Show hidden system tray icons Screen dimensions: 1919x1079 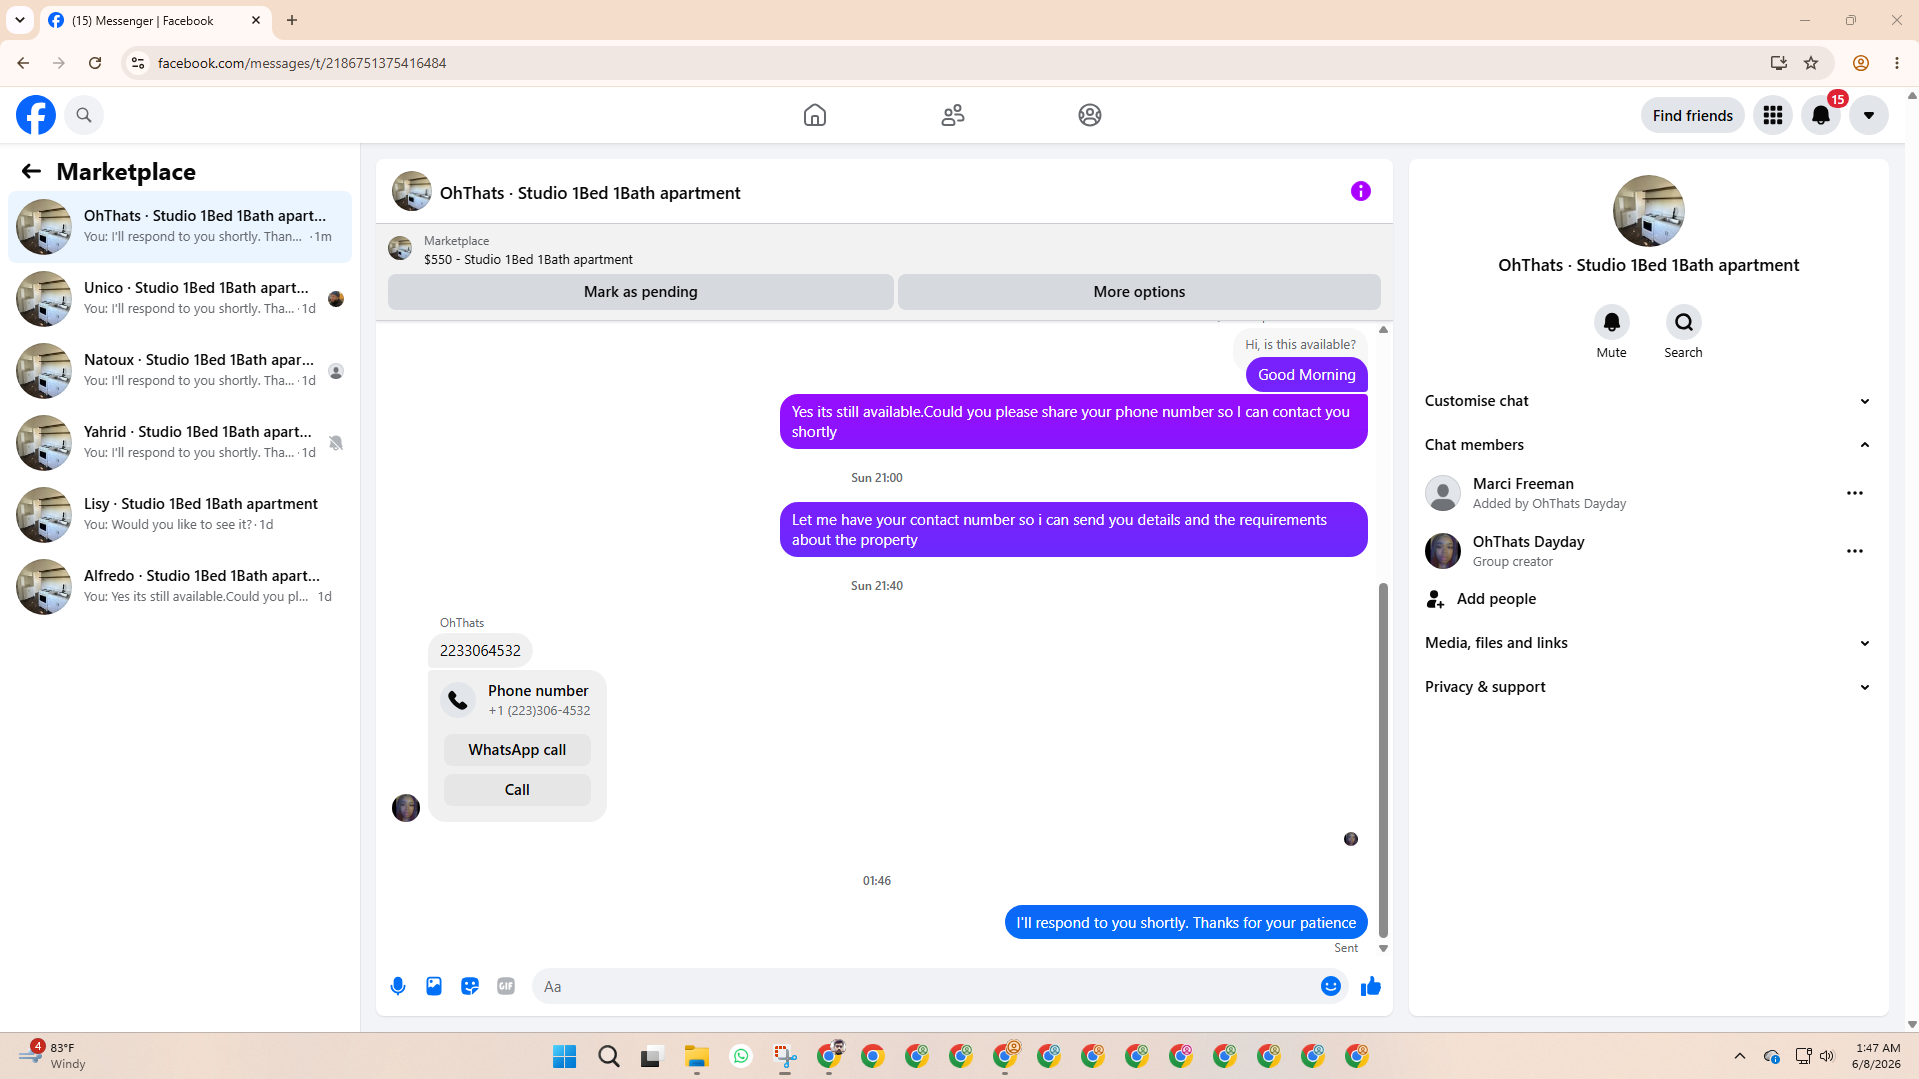[1740, 1056]
